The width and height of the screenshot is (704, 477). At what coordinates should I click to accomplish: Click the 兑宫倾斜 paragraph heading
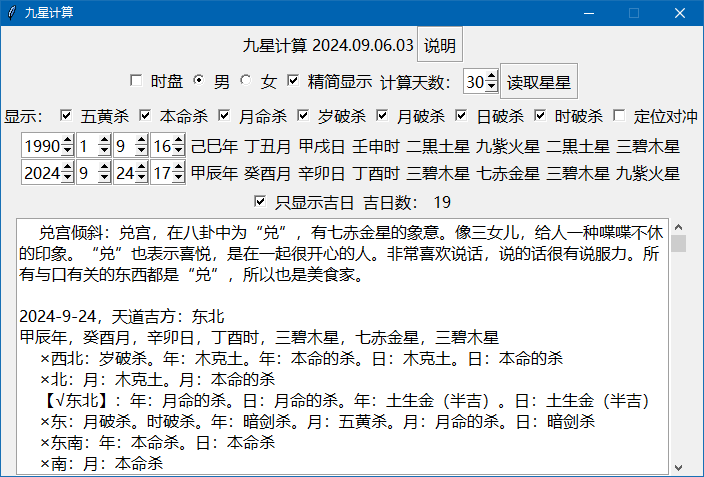[x=71, y=233]
